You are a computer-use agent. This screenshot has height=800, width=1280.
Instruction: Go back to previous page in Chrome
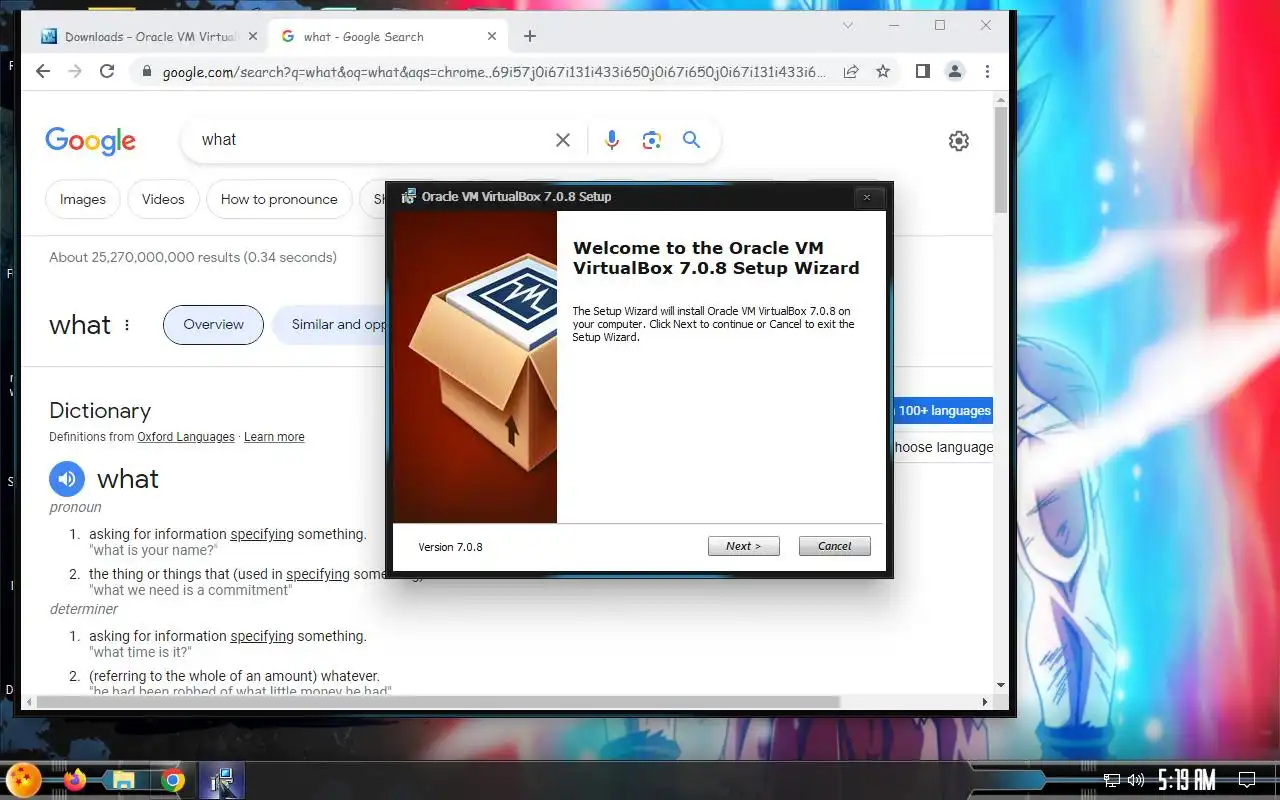(x=42, y=72)
